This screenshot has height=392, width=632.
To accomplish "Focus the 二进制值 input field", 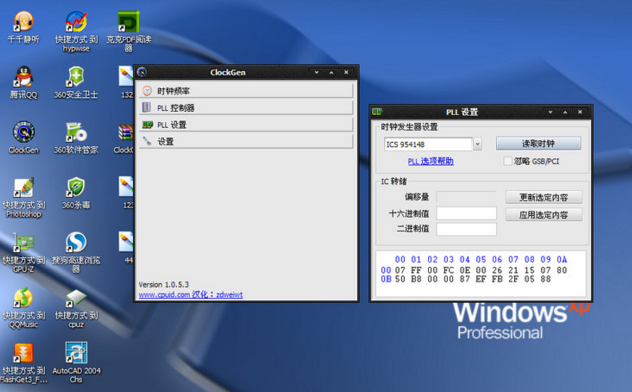I will (466, 229).
